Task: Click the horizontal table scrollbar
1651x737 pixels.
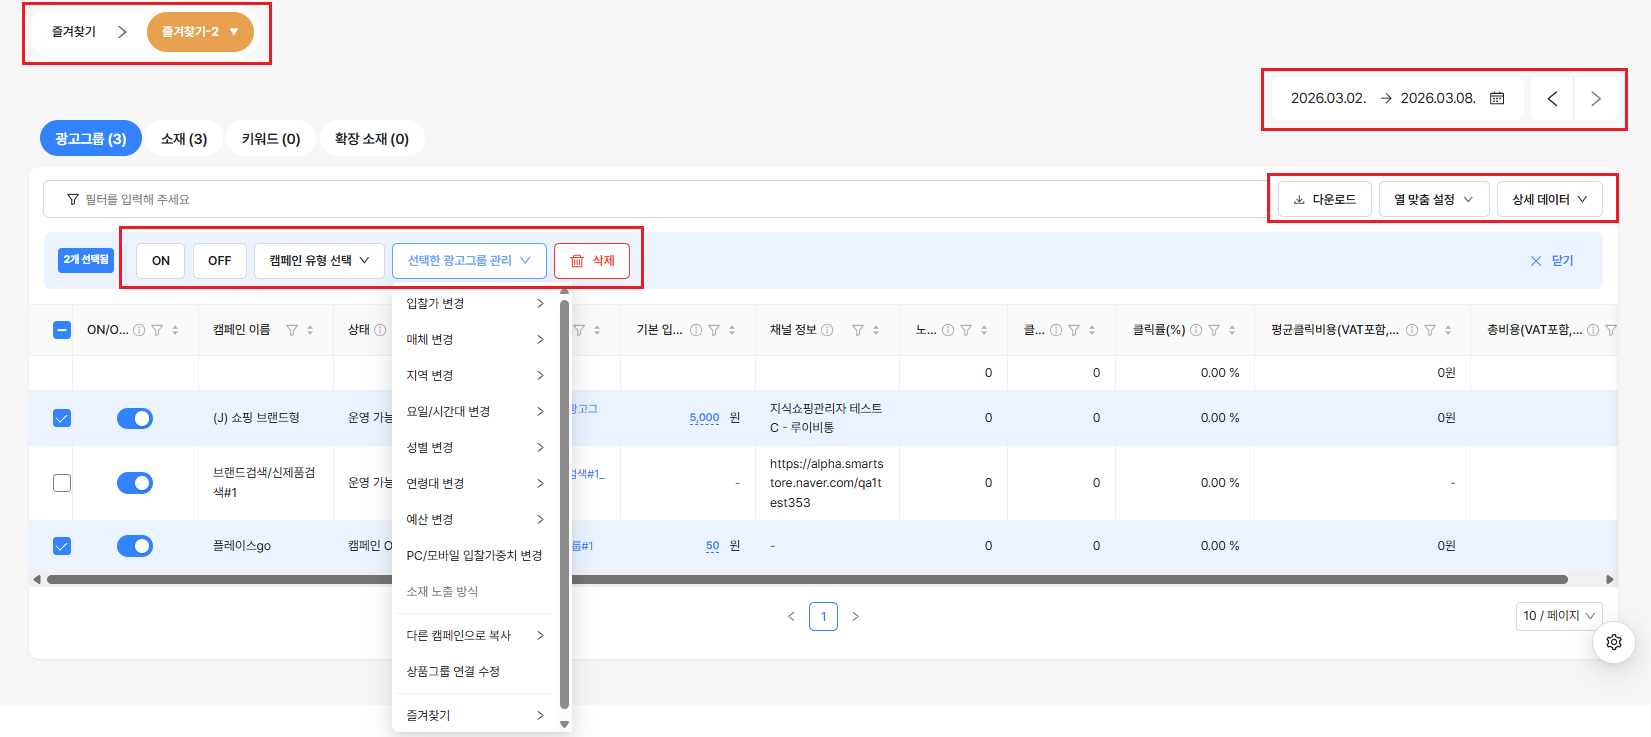Action: [x=807, y=579]
